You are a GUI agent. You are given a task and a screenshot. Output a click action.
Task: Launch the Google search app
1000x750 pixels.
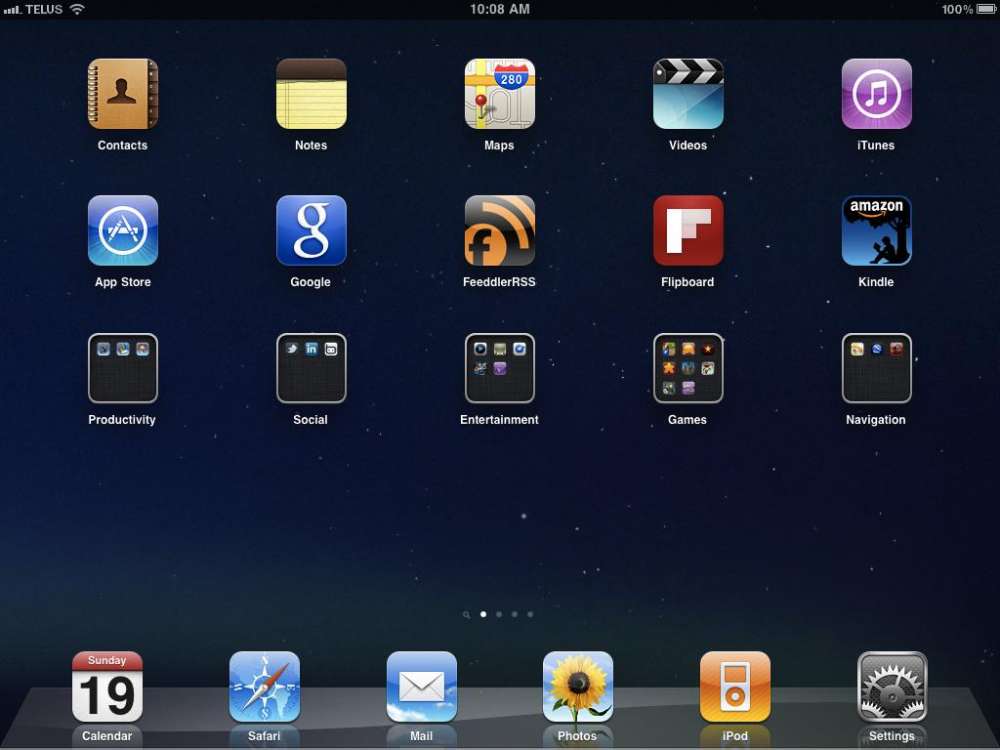tap(311, 231)
